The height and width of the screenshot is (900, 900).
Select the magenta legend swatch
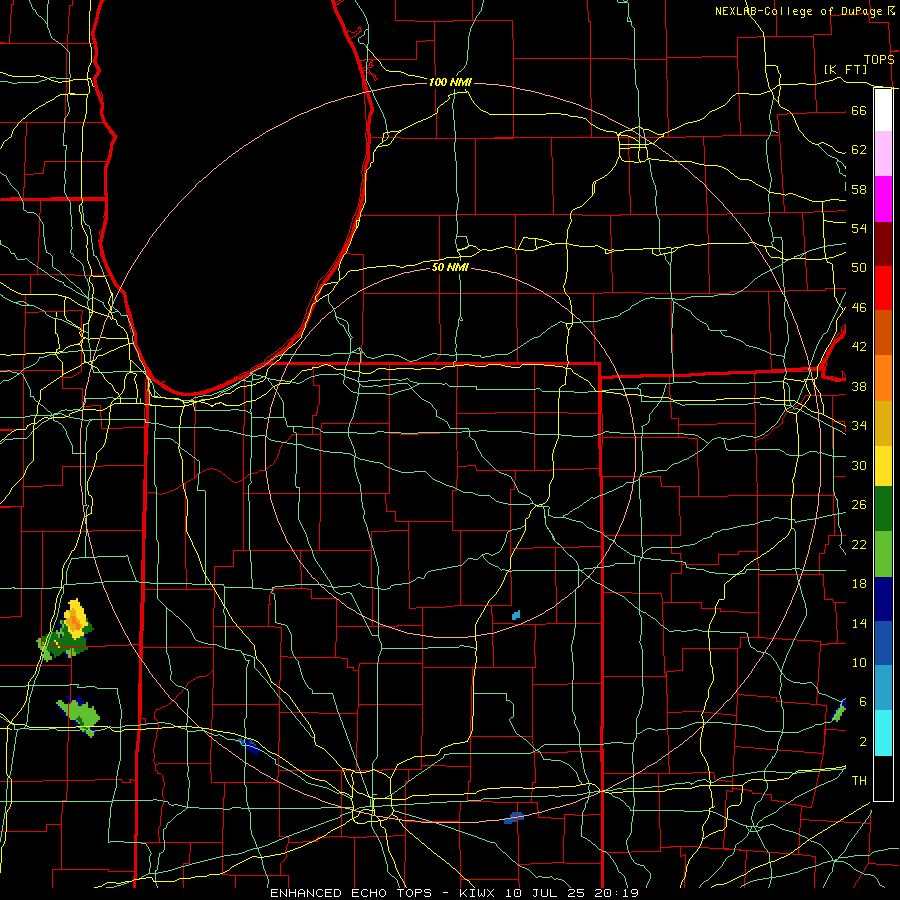[883, 199]
